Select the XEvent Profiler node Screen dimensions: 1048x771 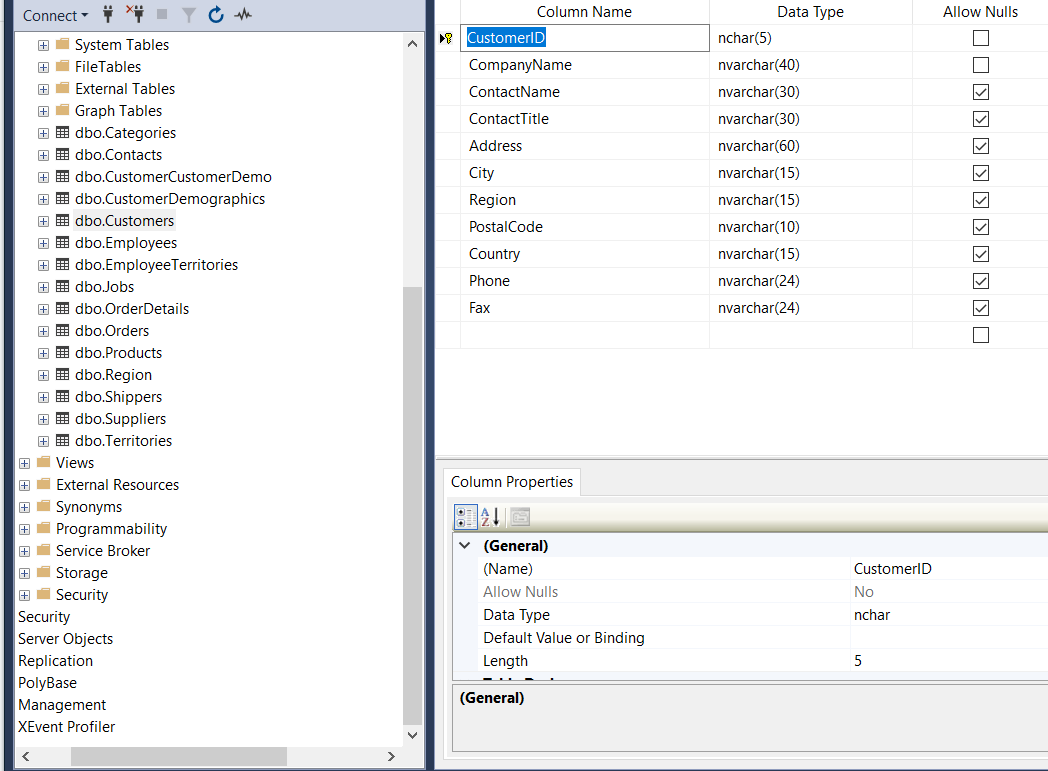pyautogui.click(x=66, y=727)
